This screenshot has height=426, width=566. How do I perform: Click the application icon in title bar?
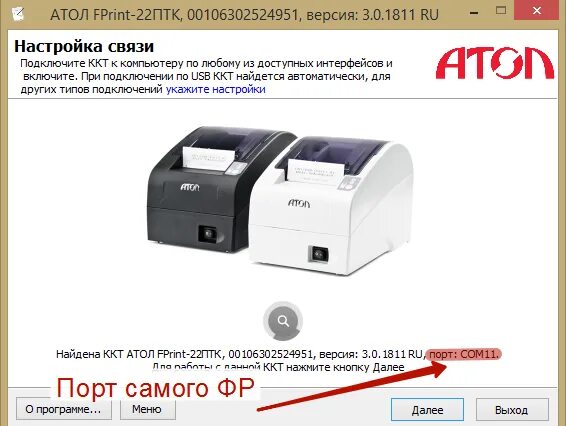18,14
